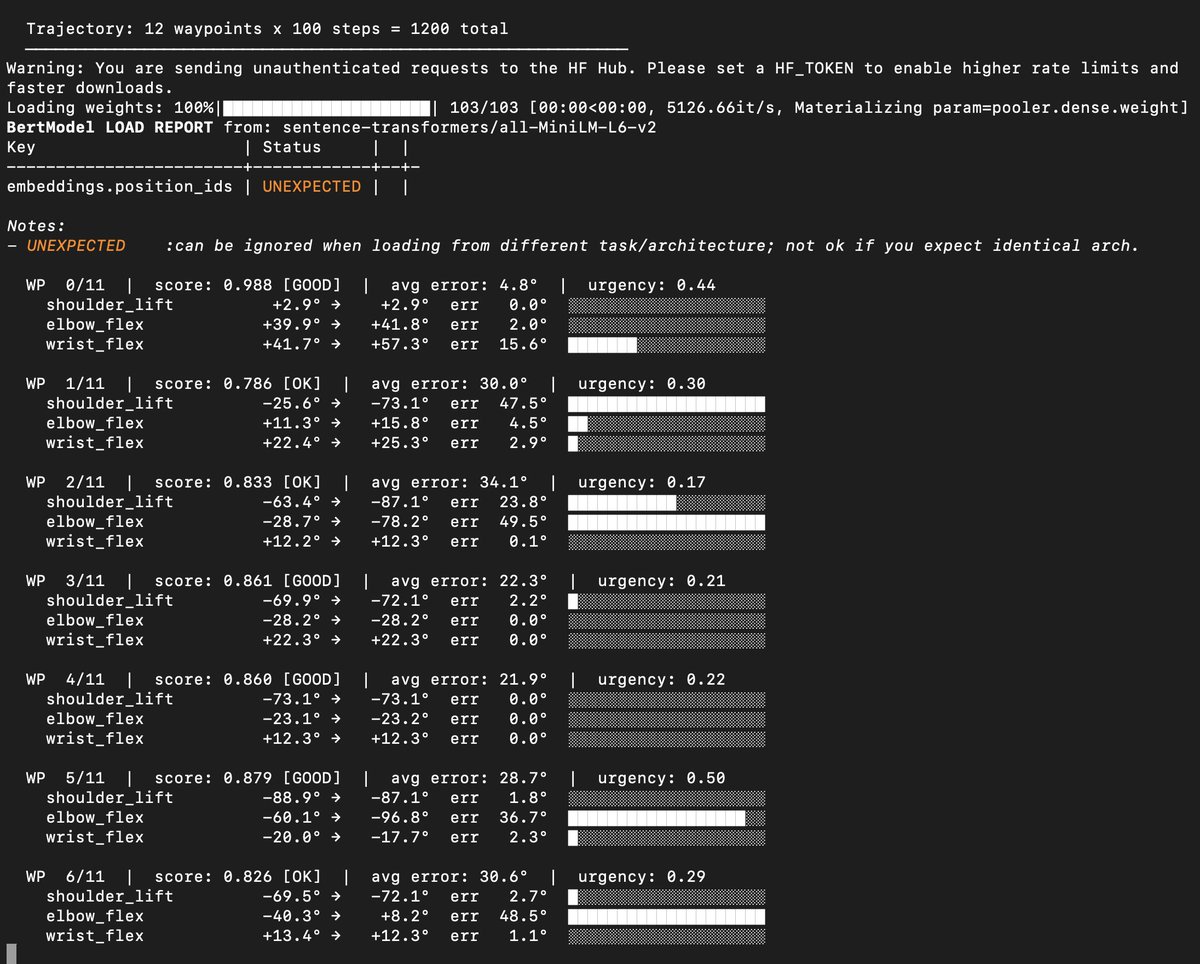Click 'avg error: 21.9°' text
Image resolution: width=1200 pixels, height=964 pixels.
[469, 679]
